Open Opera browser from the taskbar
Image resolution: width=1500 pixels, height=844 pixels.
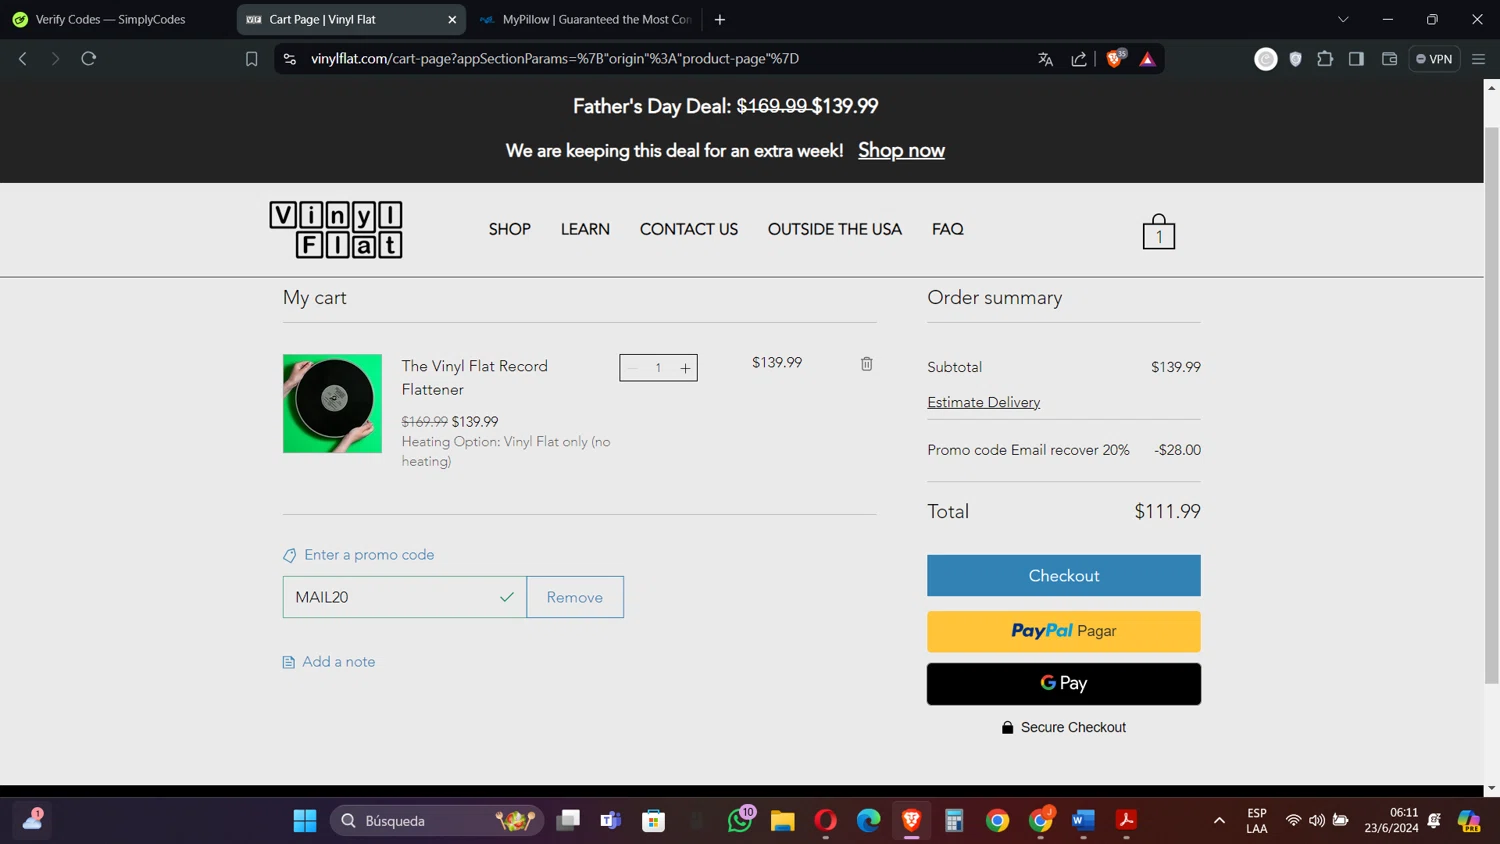pos(825,821)
